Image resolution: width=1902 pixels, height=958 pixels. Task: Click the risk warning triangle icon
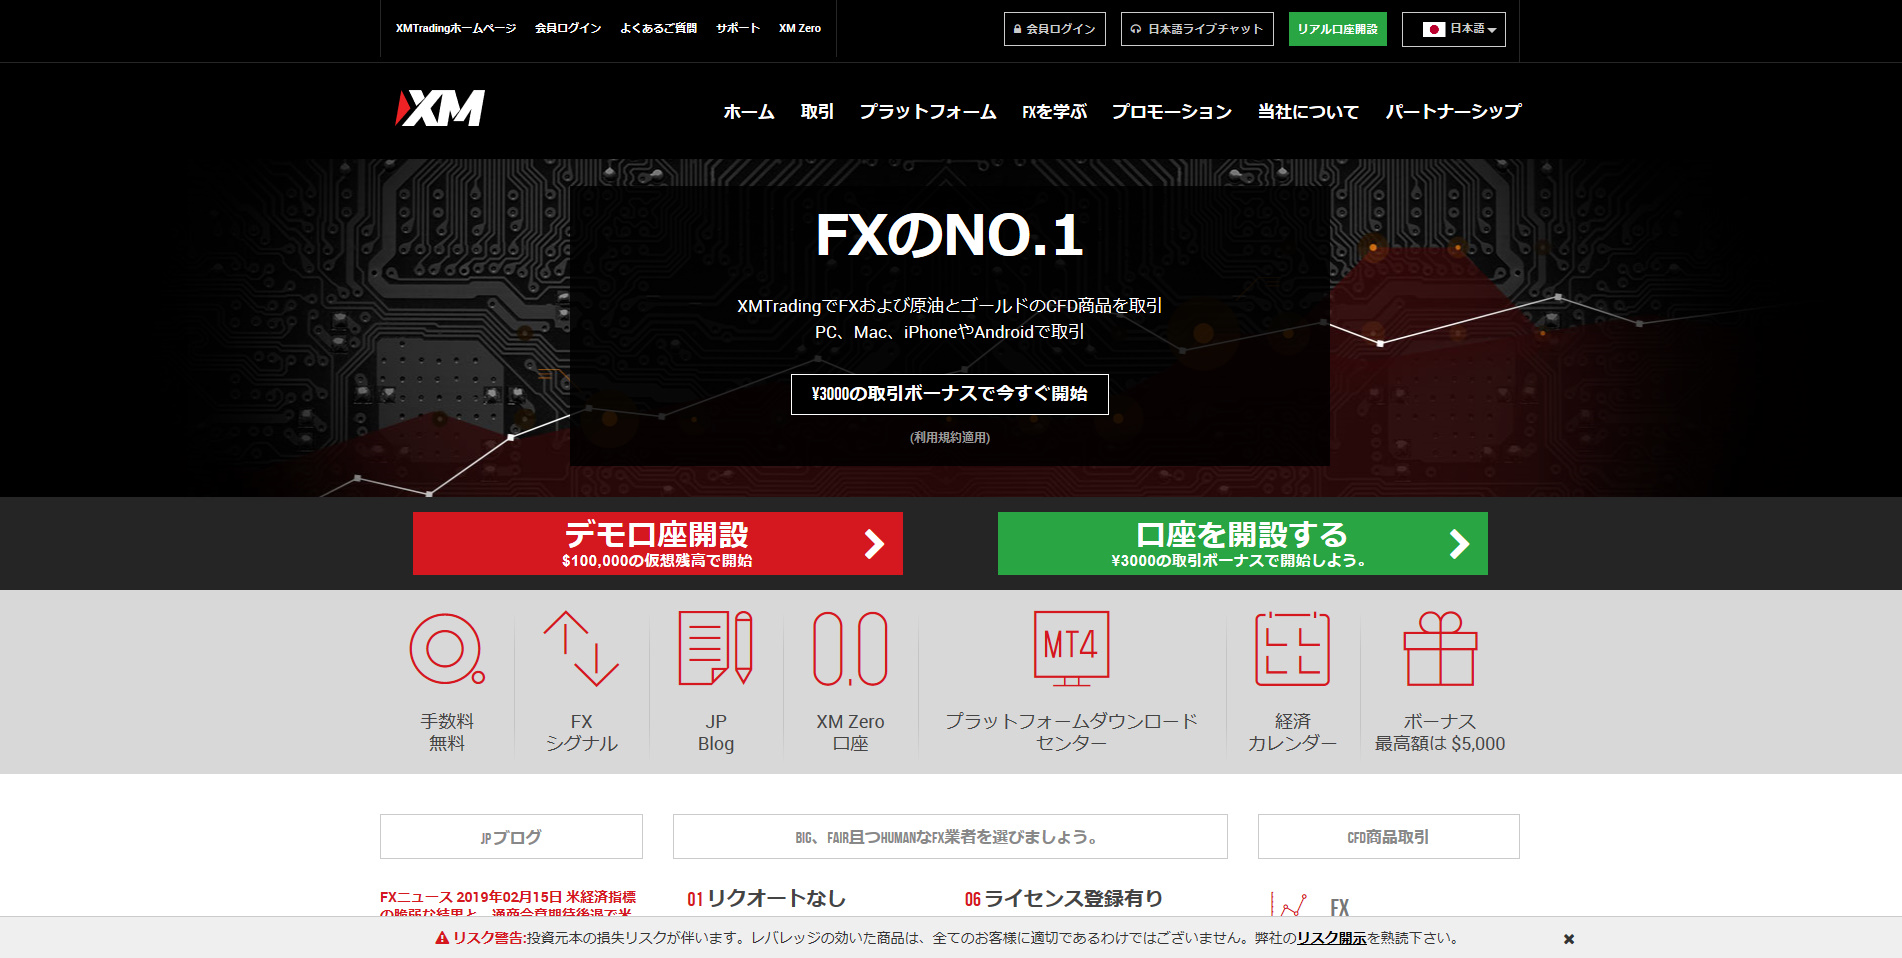[442, 938]
